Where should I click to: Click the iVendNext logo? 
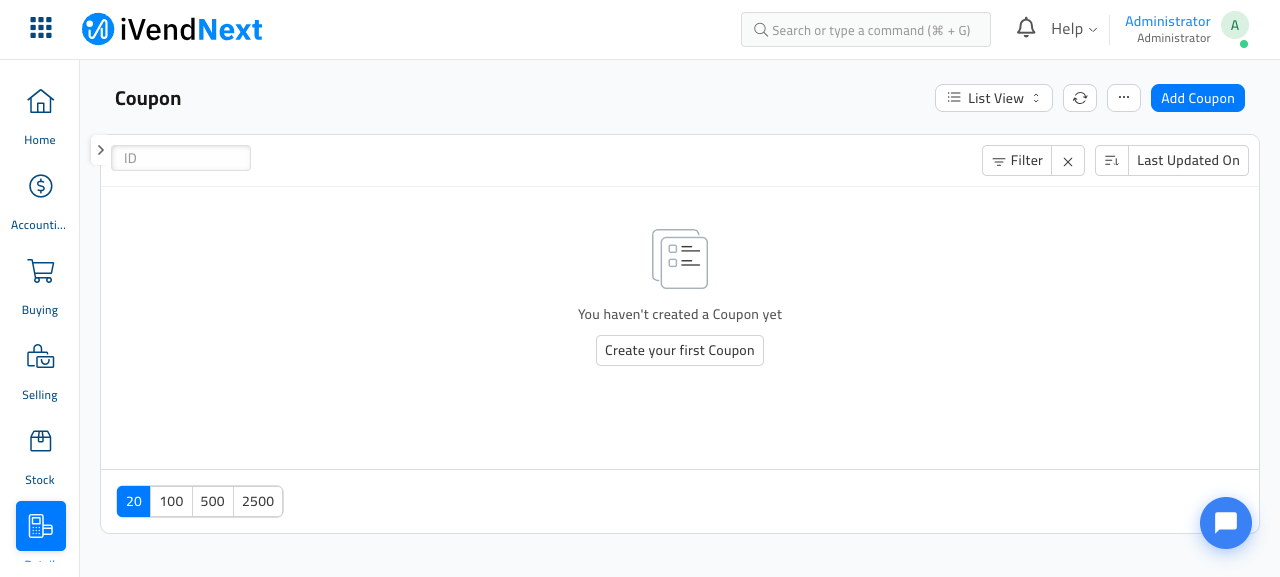[172, 29]
